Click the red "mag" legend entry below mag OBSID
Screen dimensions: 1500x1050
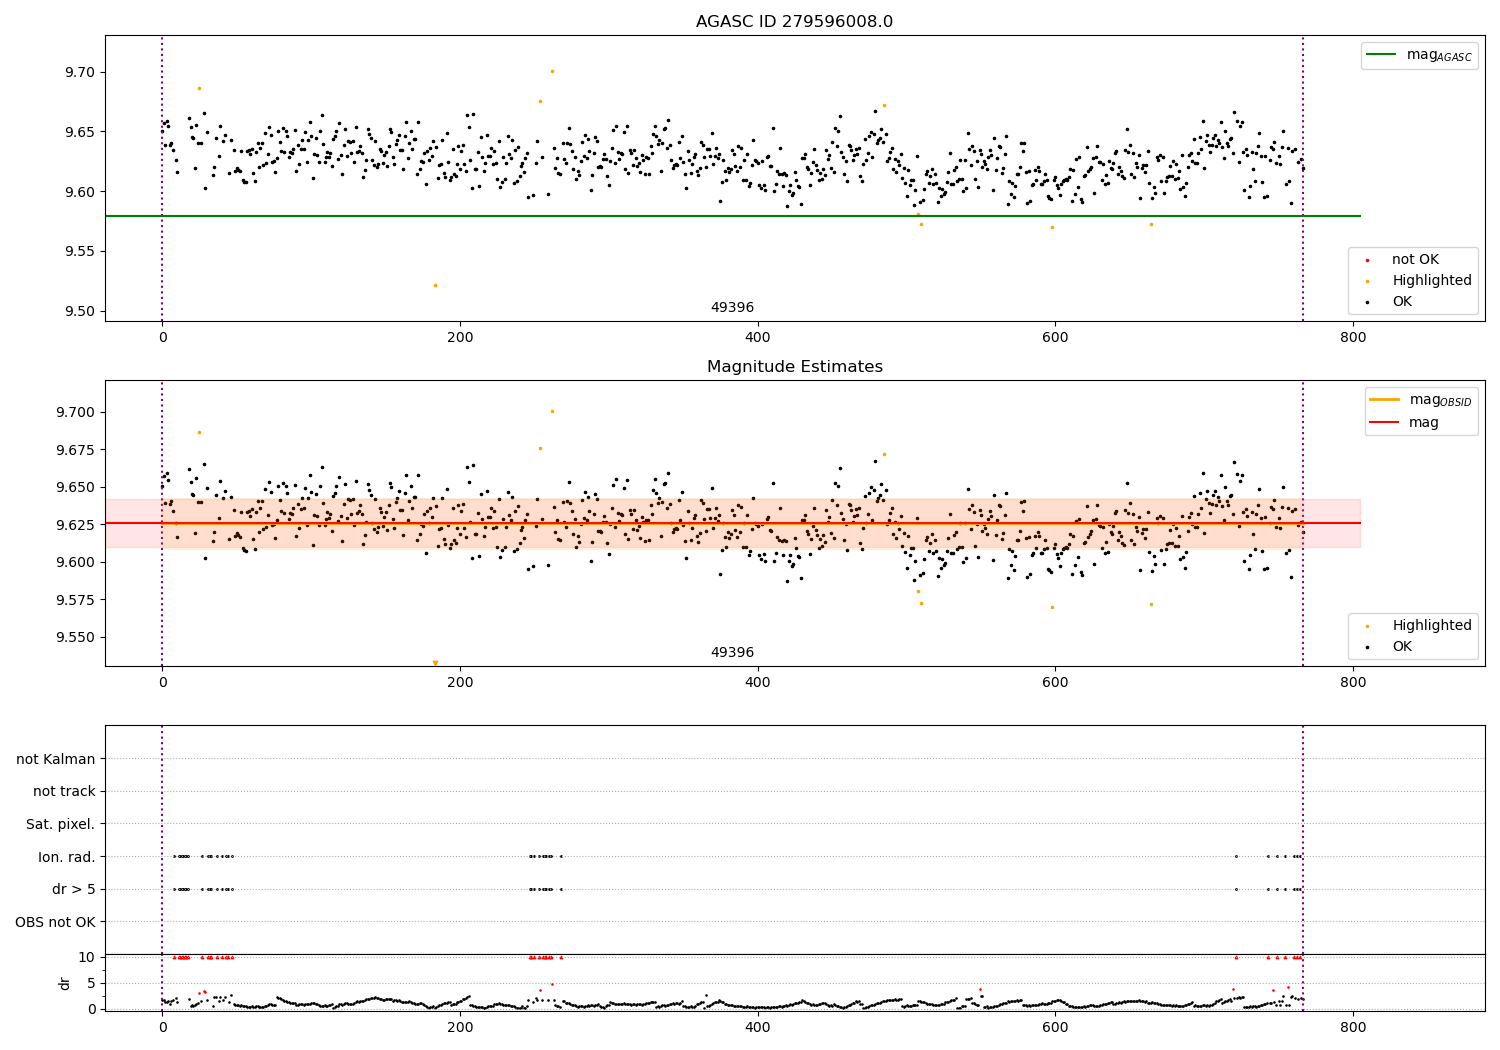1404,423
